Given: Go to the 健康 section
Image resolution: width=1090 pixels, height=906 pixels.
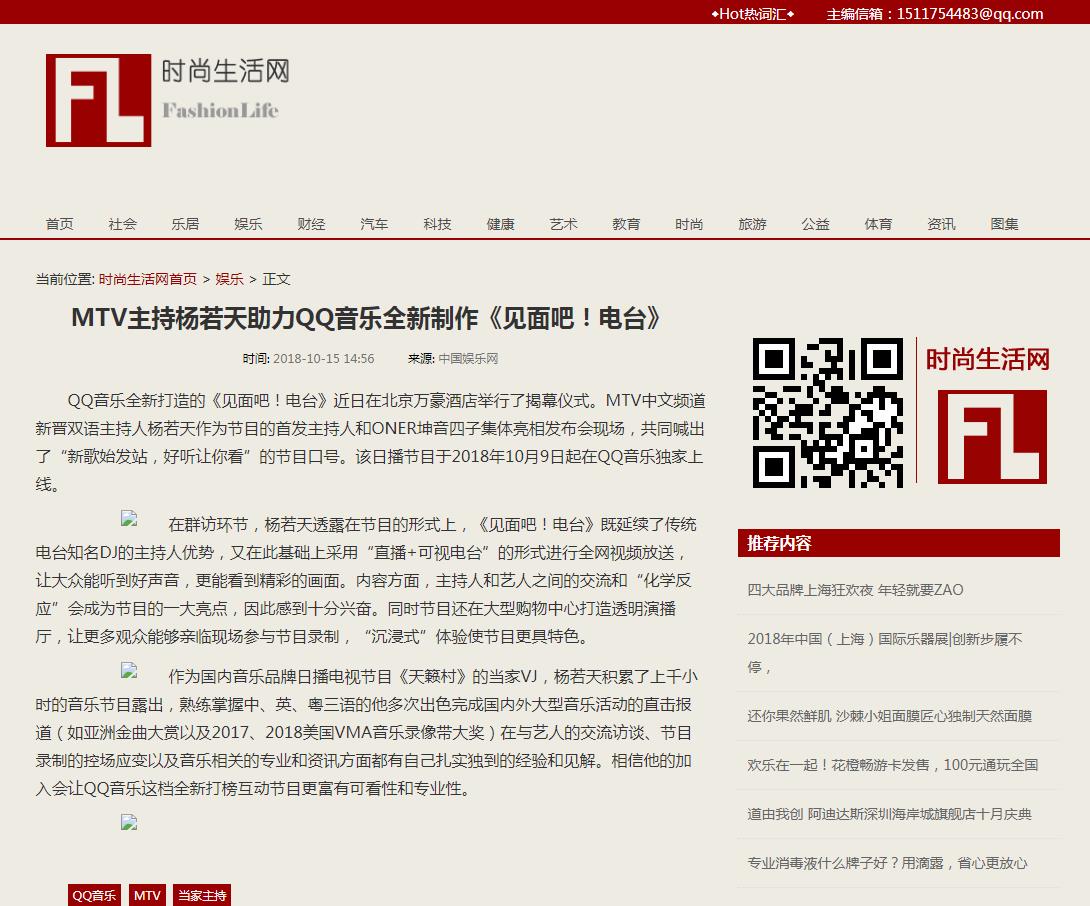Looking at the screenshot, I should tap(501, 224).
